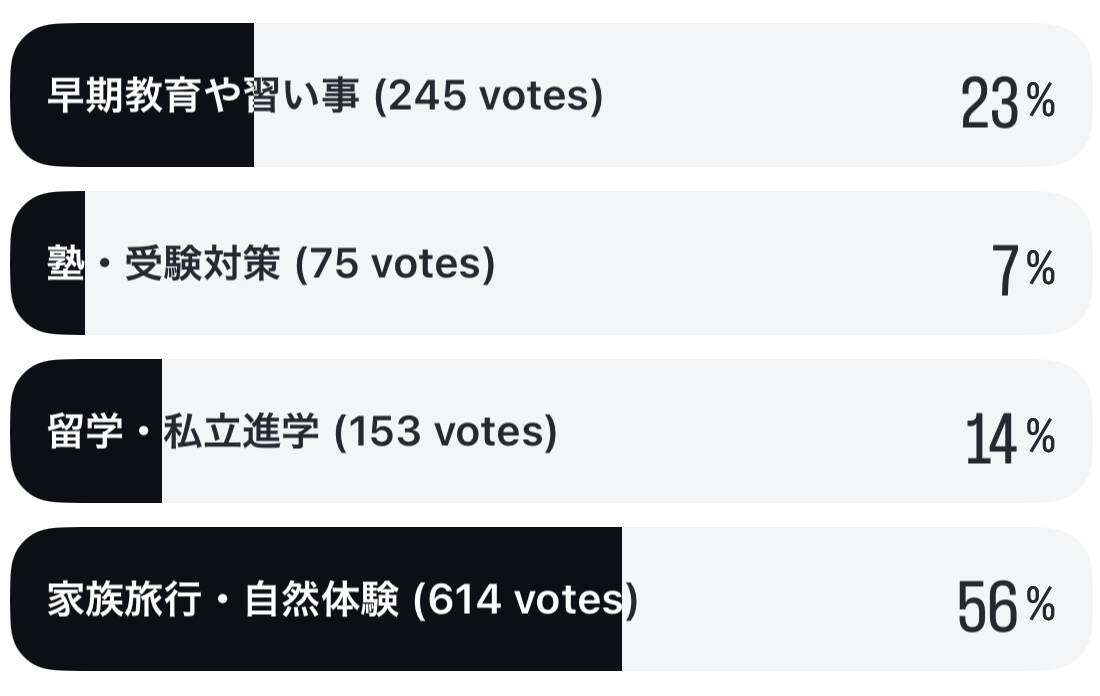This screenshot has height=696, width=1100.
Task: Click the 23% result percentage
Action: click(1007, 102)
